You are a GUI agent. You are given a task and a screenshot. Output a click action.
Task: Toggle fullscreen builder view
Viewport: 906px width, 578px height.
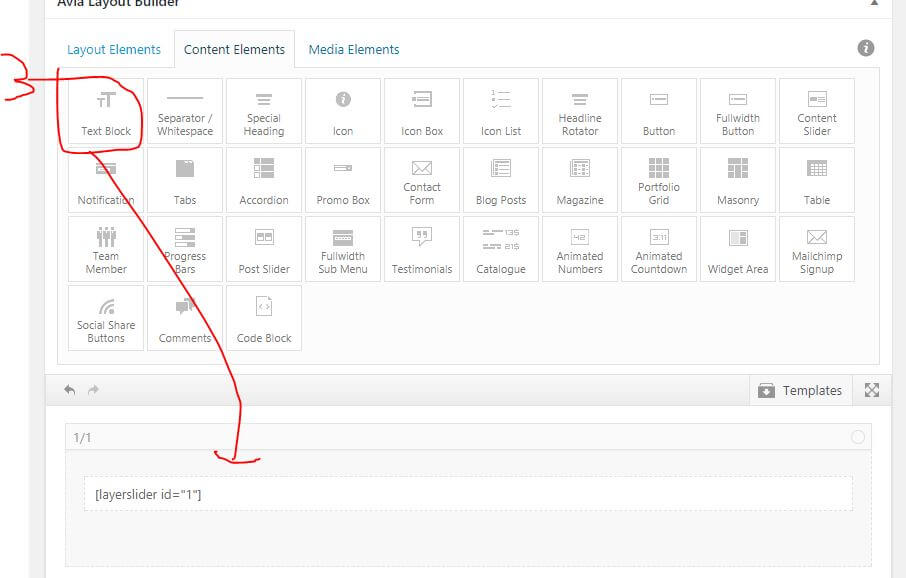(872, 390)
